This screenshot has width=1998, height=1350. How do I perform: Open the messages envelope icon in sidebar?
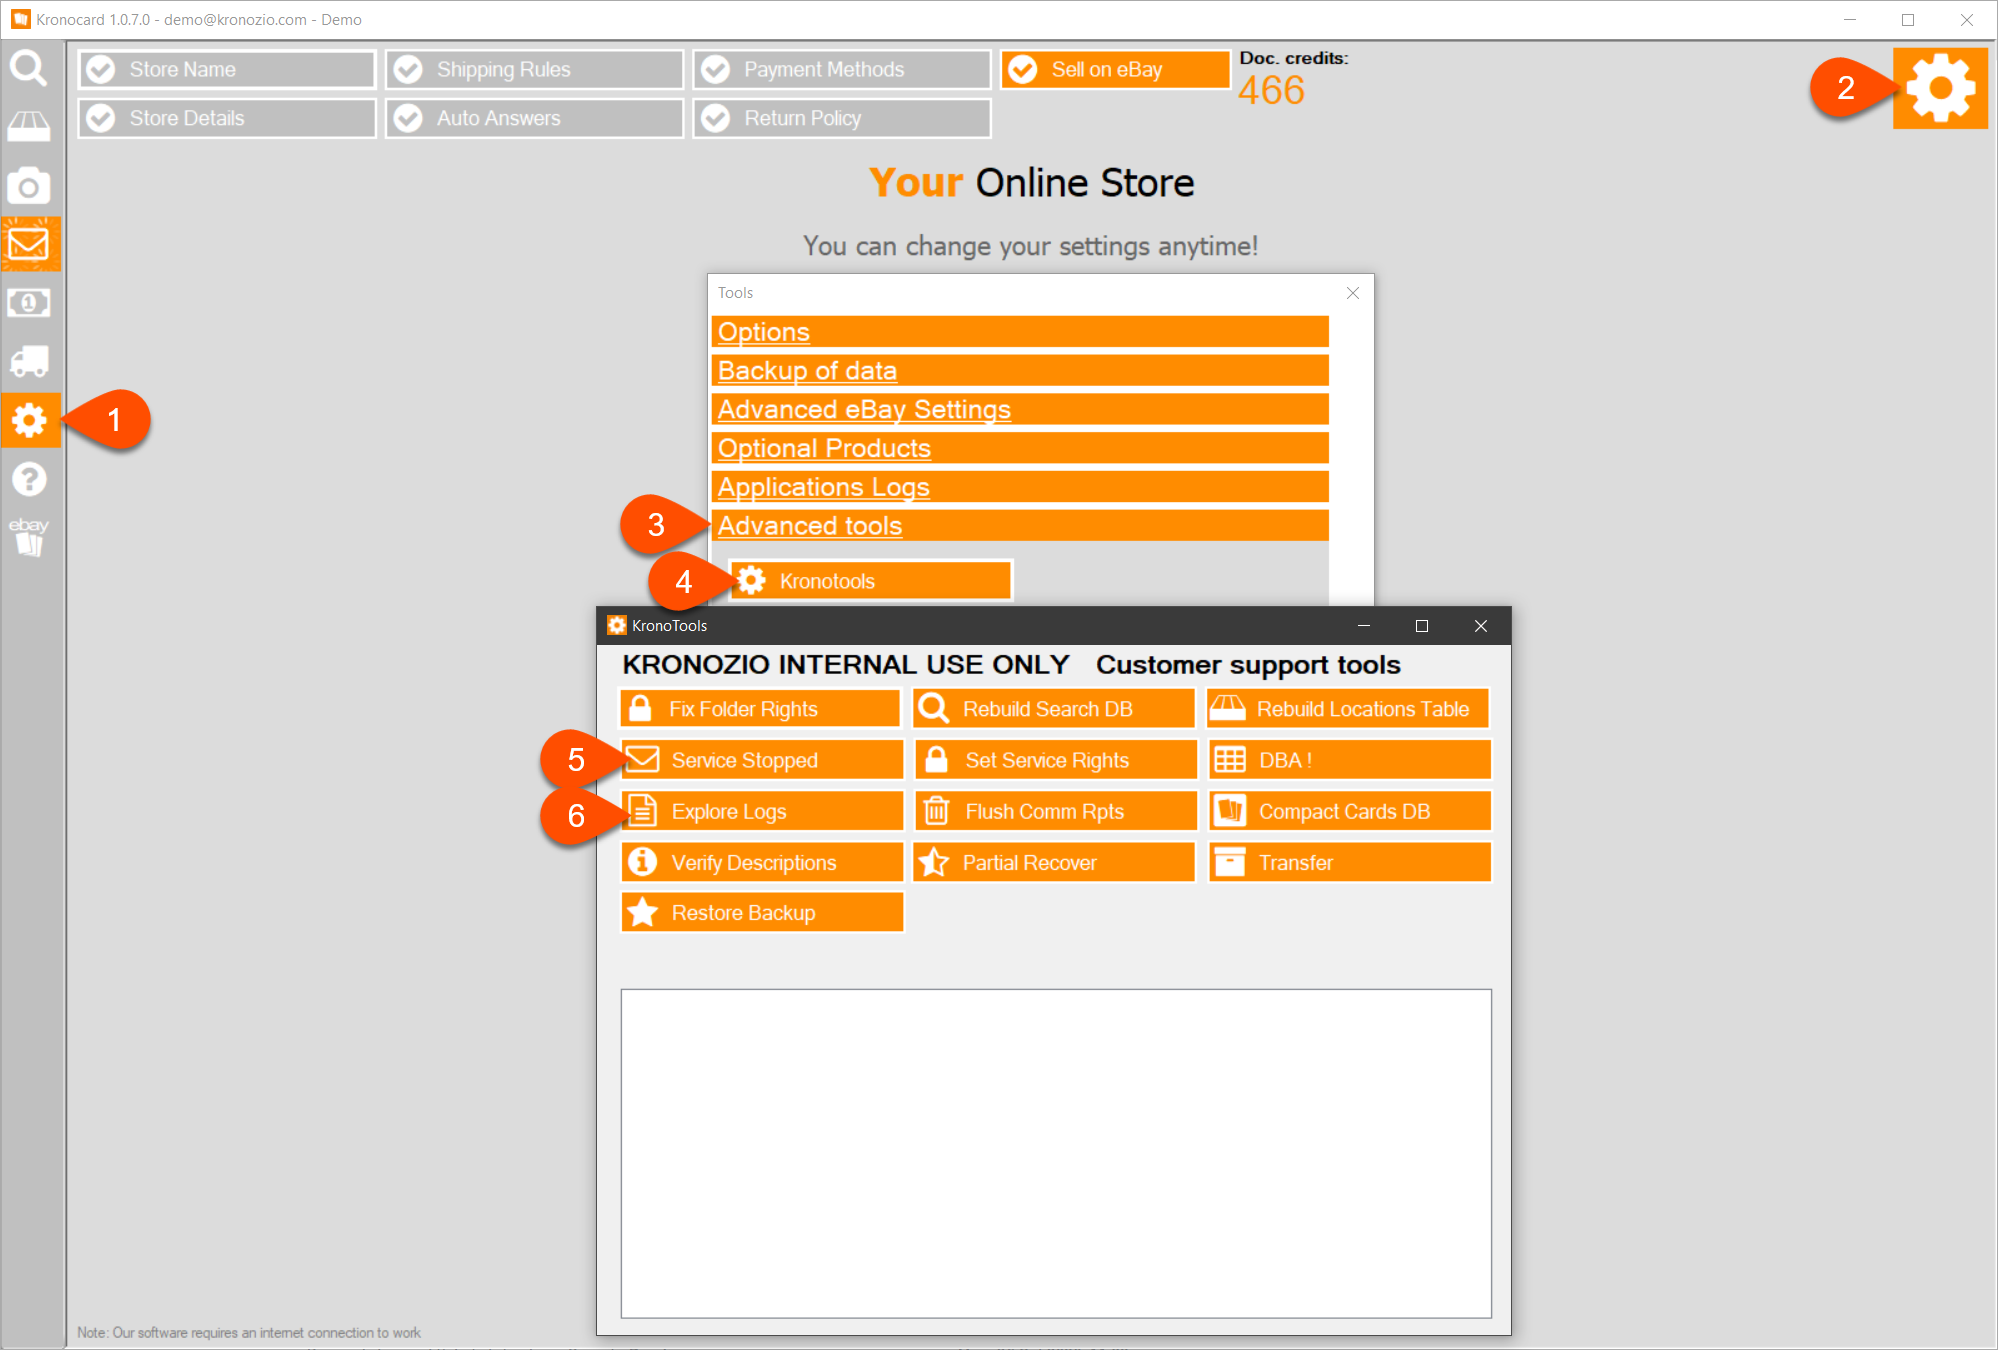click(31, 244)
